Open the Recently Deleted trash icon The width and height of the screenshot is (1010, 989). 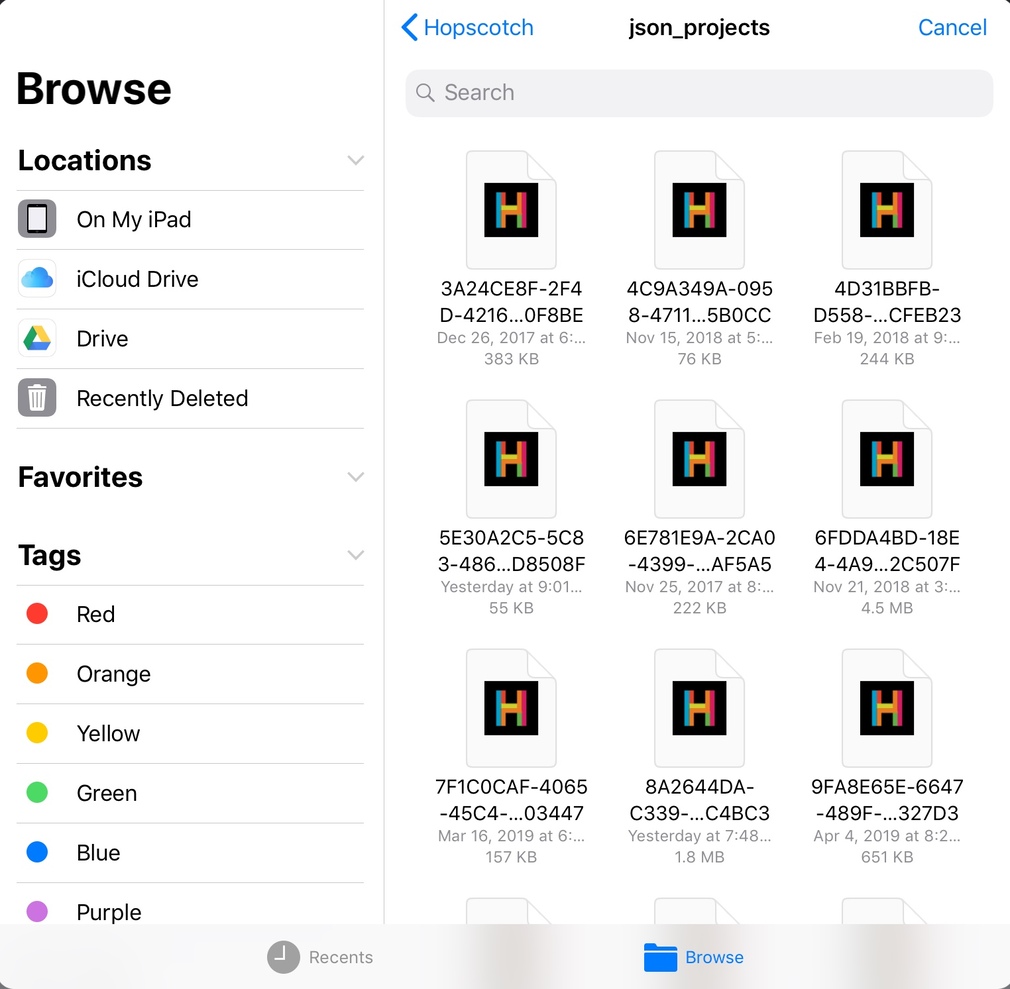coord(37,398)
